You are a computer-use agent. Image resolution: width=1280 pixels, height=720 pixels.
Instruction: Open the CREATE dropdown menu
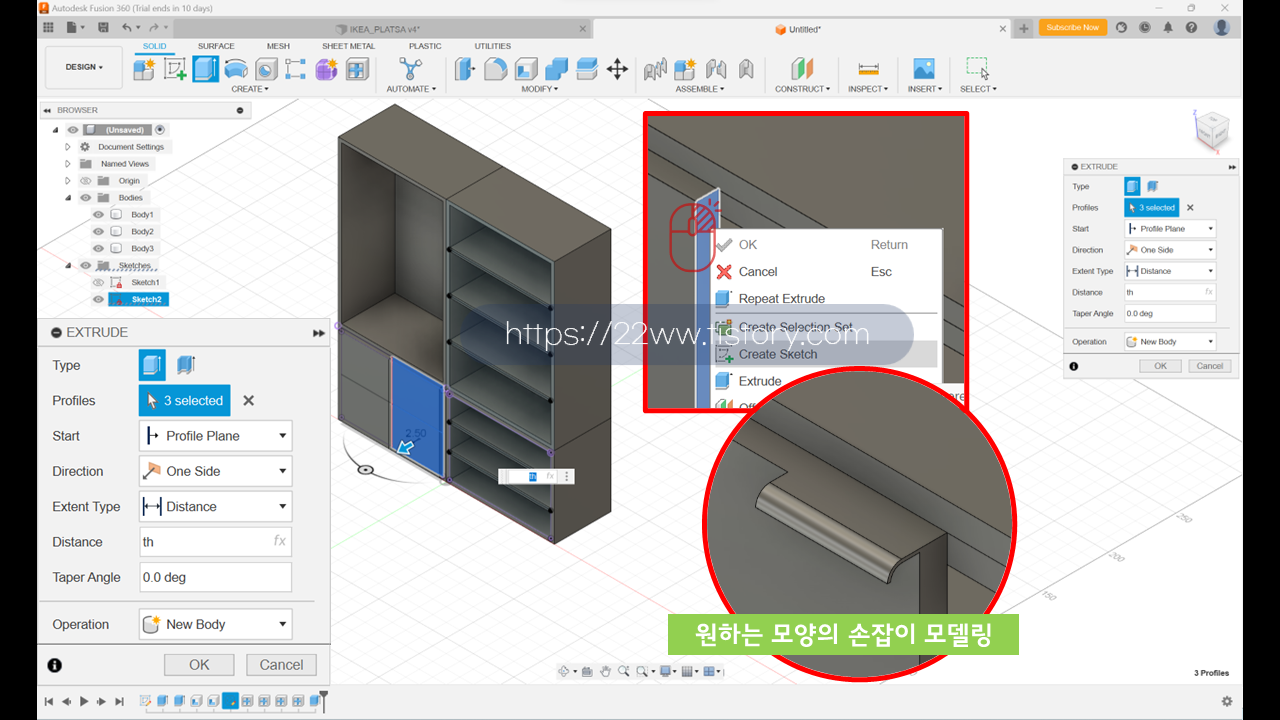249,89
